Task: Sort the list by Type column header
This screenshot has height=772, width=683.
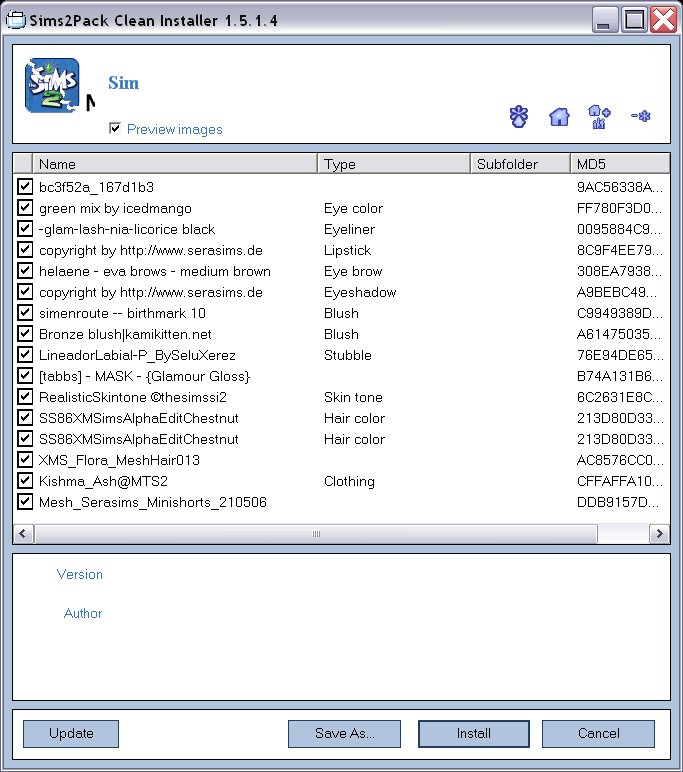Action: (394, 164)
